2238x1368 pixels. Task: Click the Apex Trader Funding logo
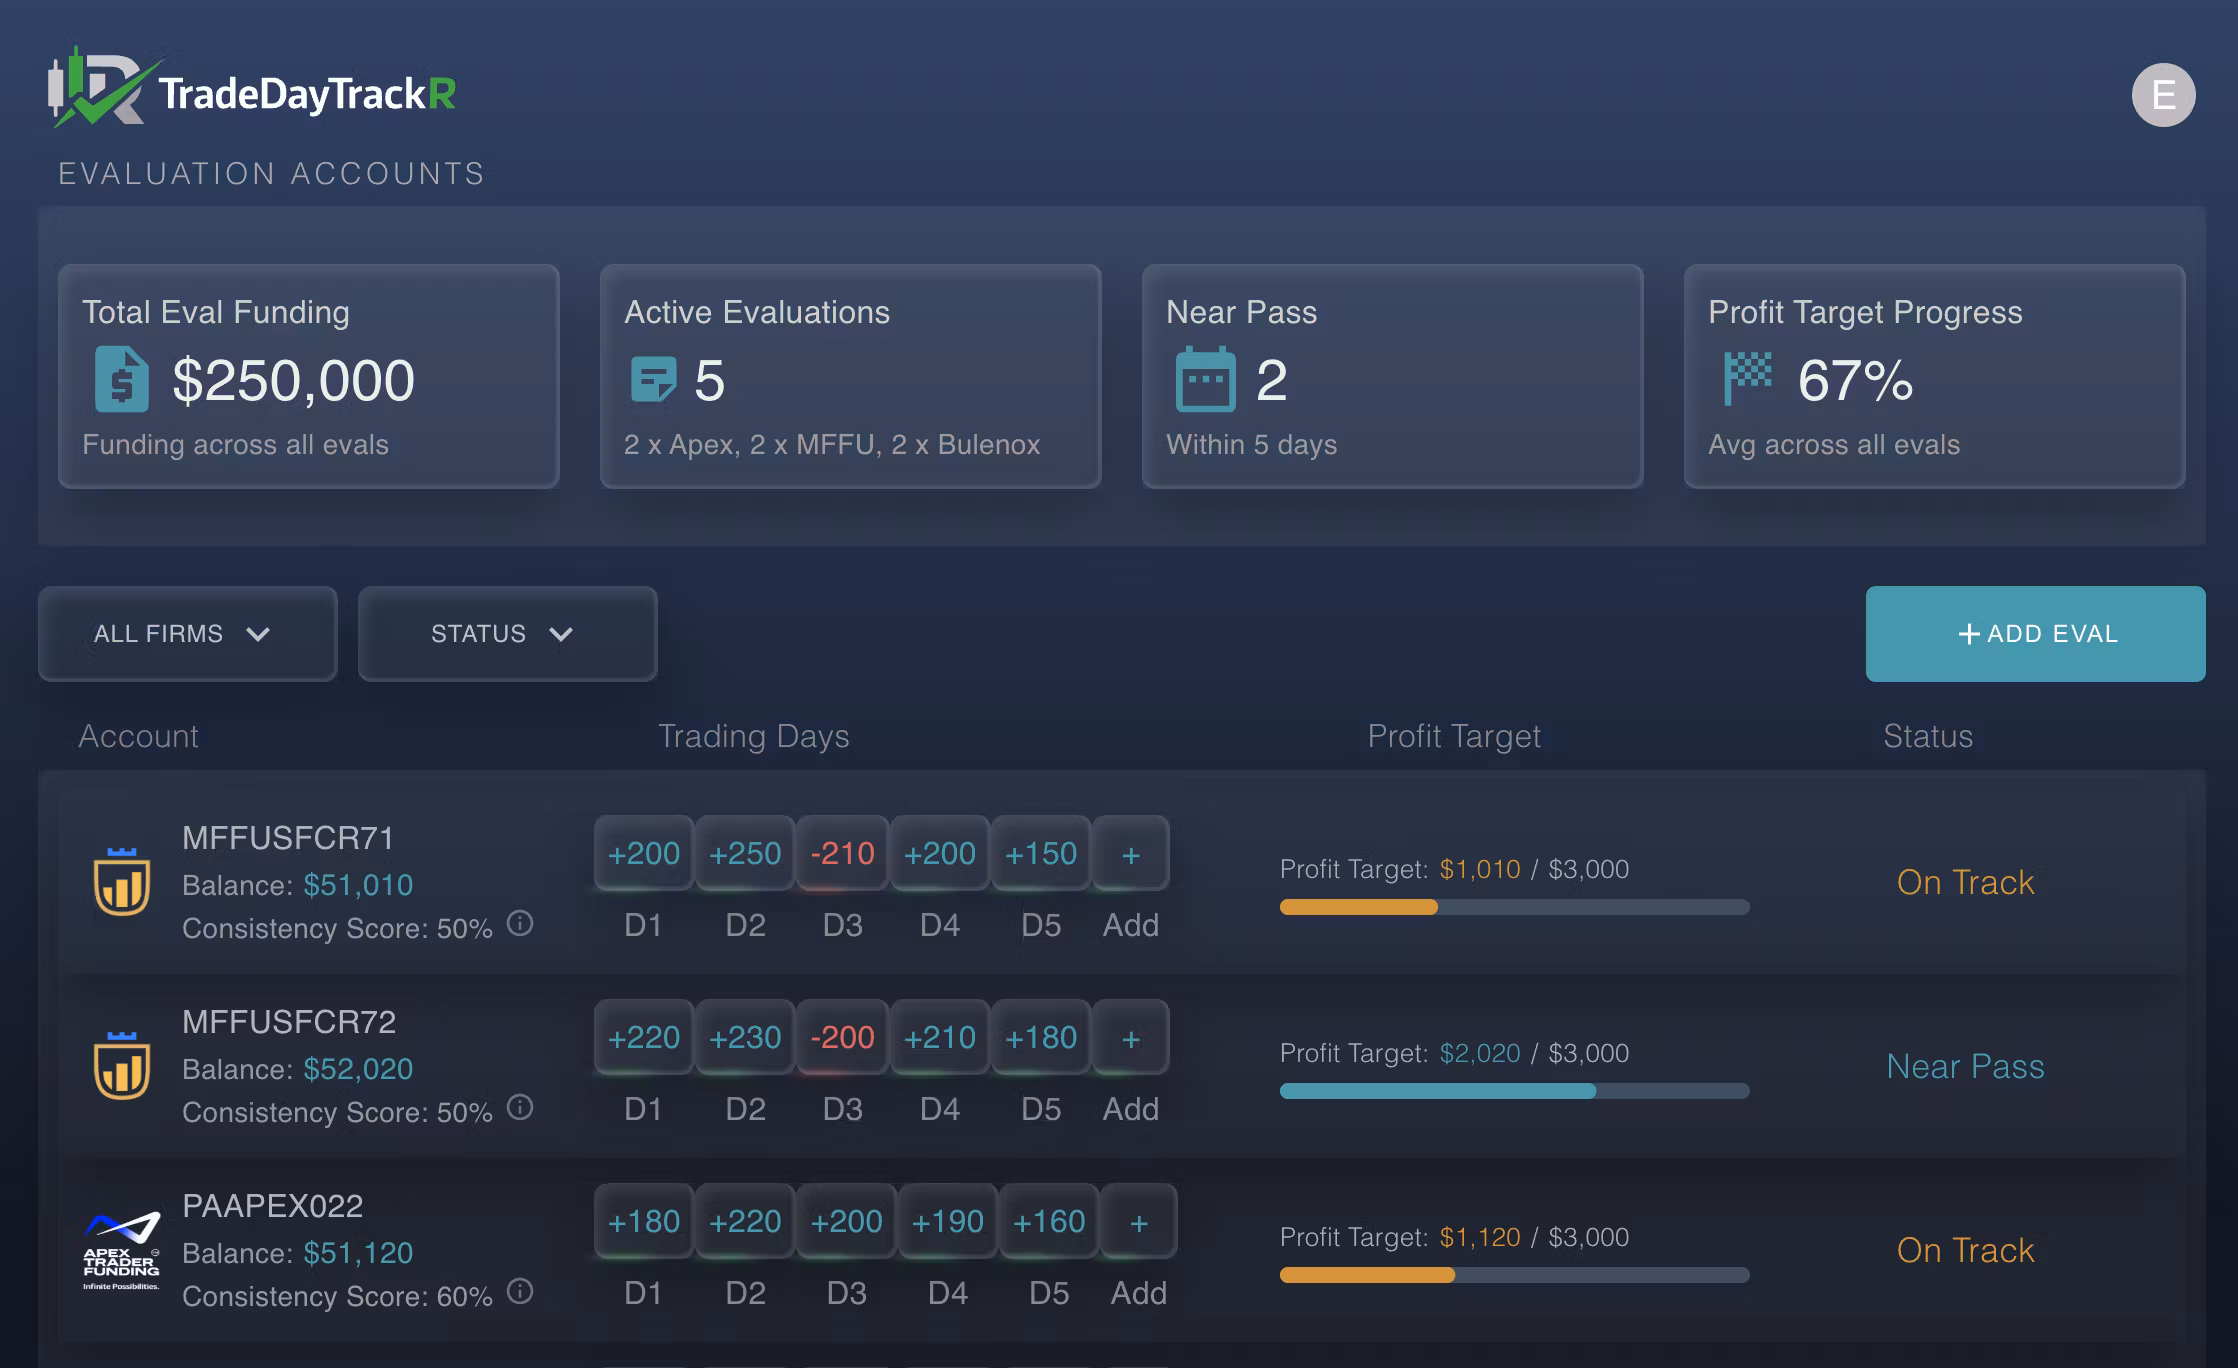[x=121, y=1251]
